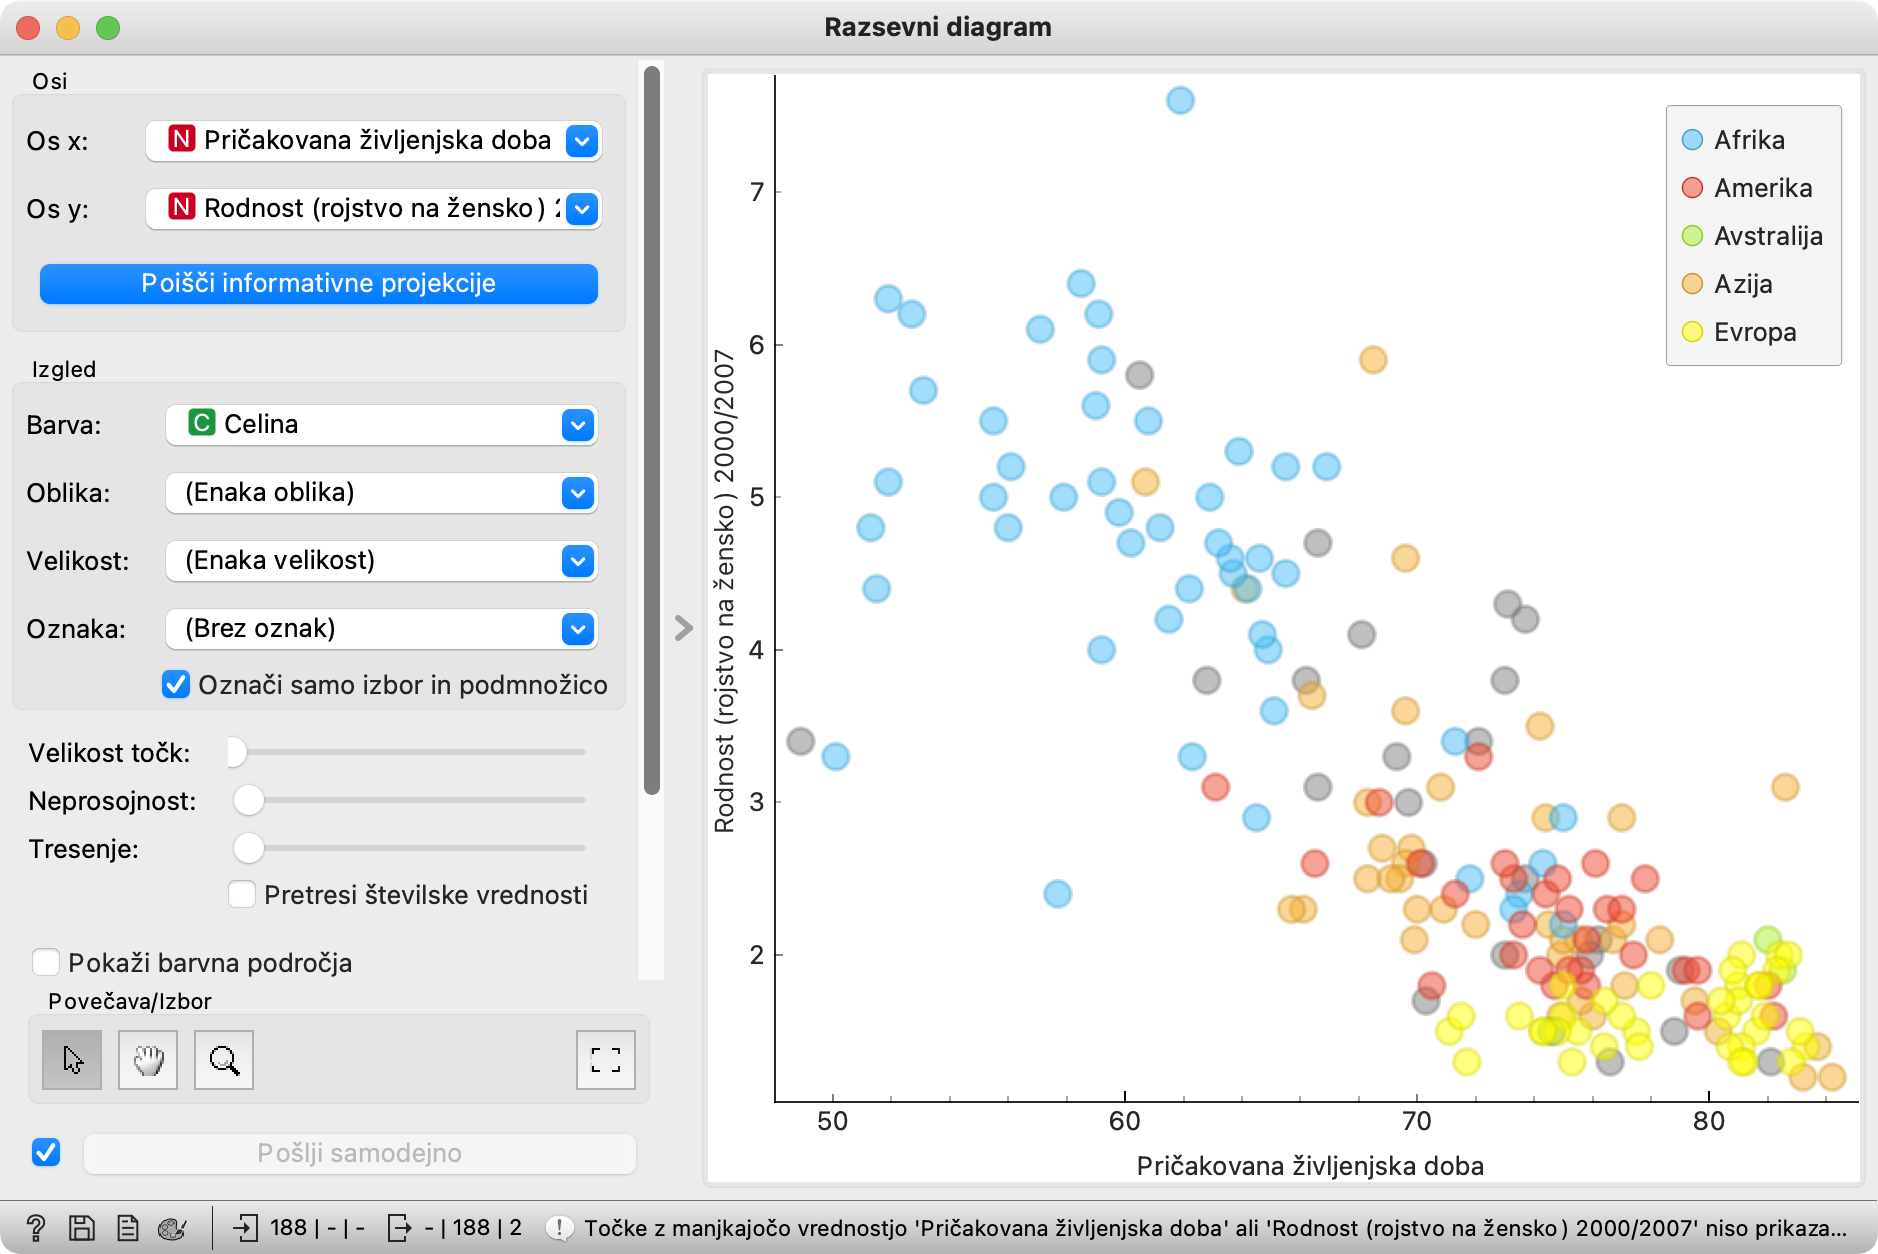The image size is (1878, 1254).
Task: Enable Pokaži barvna področja checkbox
Action: (x=46, y=962)
